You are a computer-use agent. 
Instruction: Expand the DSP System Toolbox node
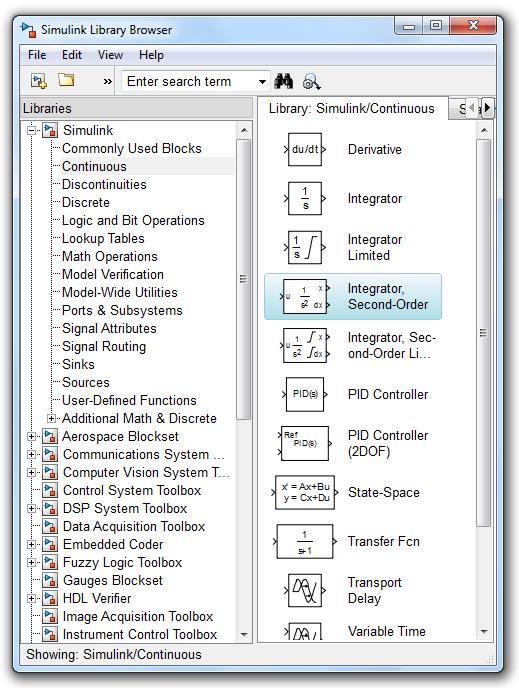click(31, 509)
